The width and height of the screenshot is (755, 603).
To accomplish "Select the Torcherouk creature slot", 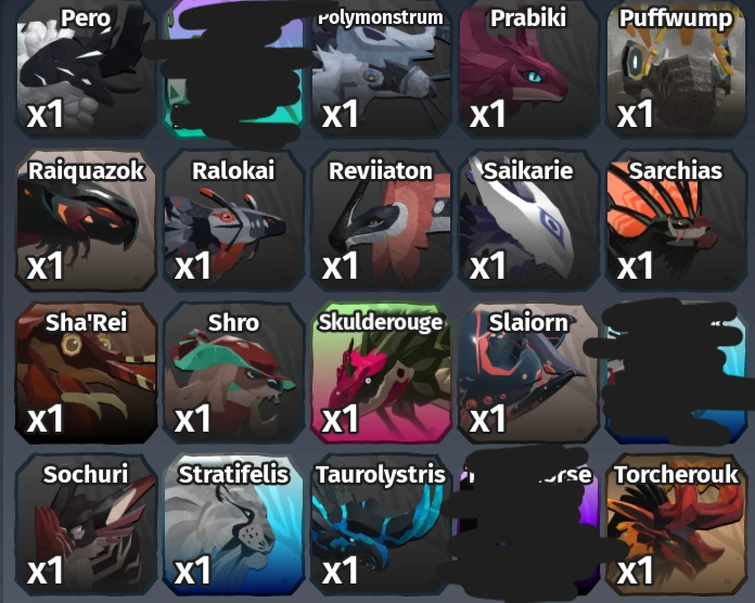I will pyautogui.click(x=676, y=524).
